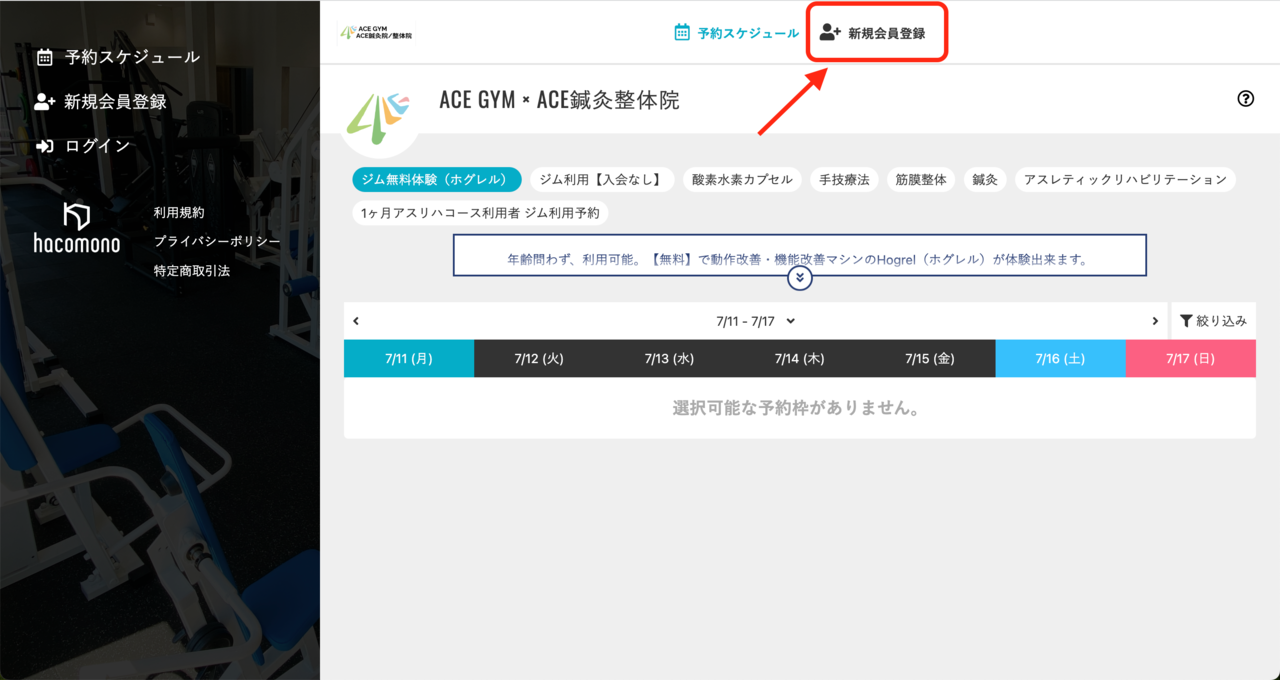Open top 新規会員登録 tab
Screen dimensions: 1280x680
874,32
